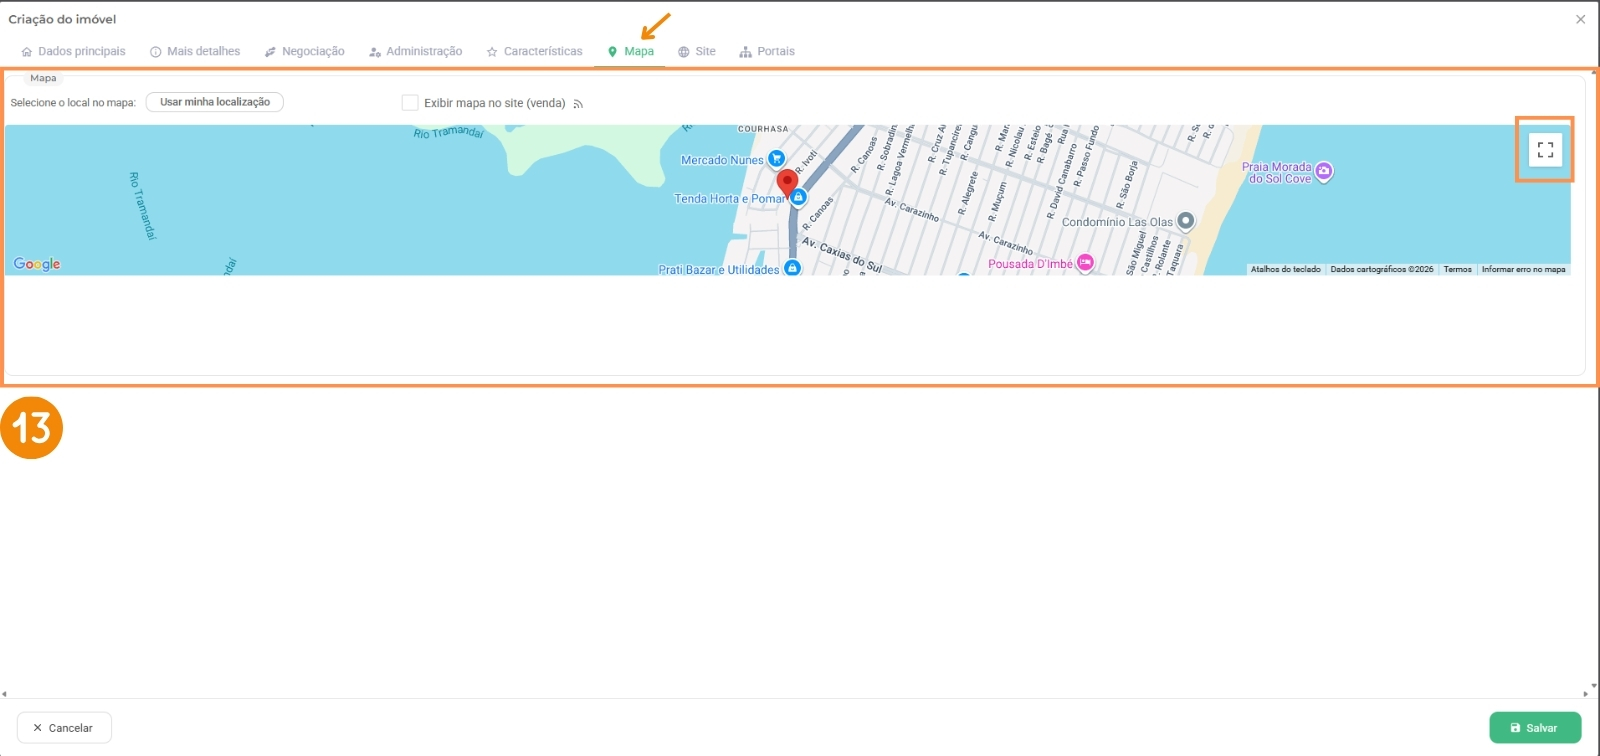Click Prati Bazar e Utilidades marker

point(792,267)
